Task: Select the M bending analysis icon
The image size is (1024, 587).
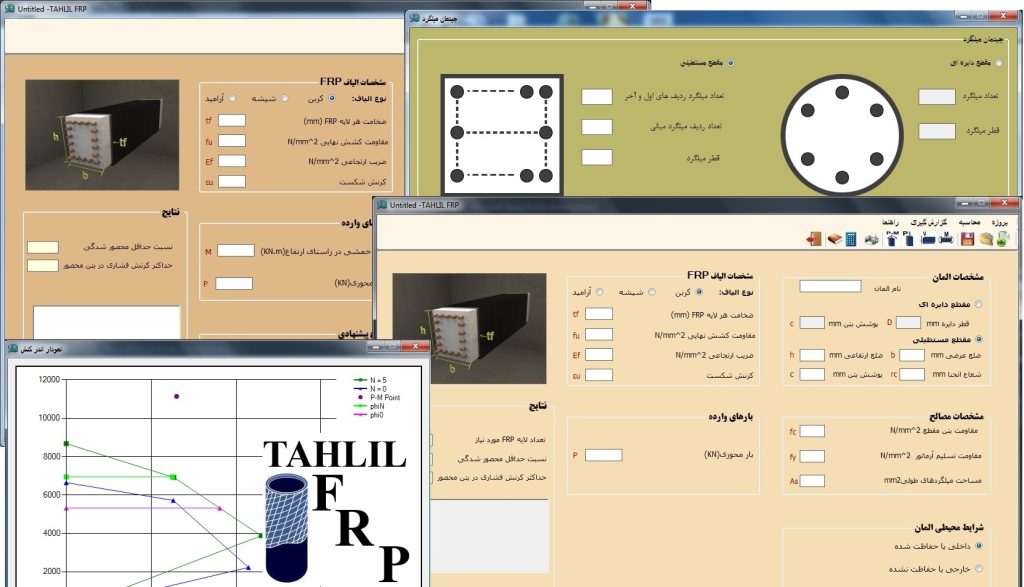Action: (946, 239)
